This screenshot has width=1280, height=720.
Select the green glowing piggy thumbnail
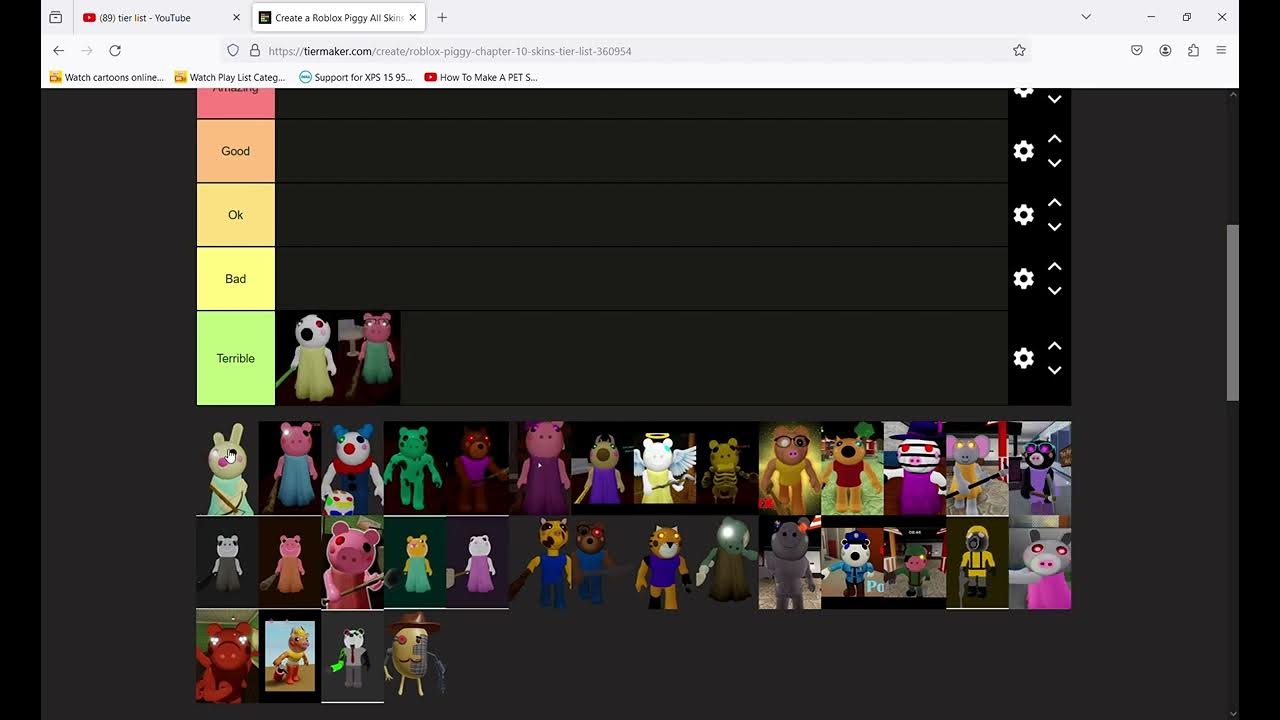pos(415,468)
